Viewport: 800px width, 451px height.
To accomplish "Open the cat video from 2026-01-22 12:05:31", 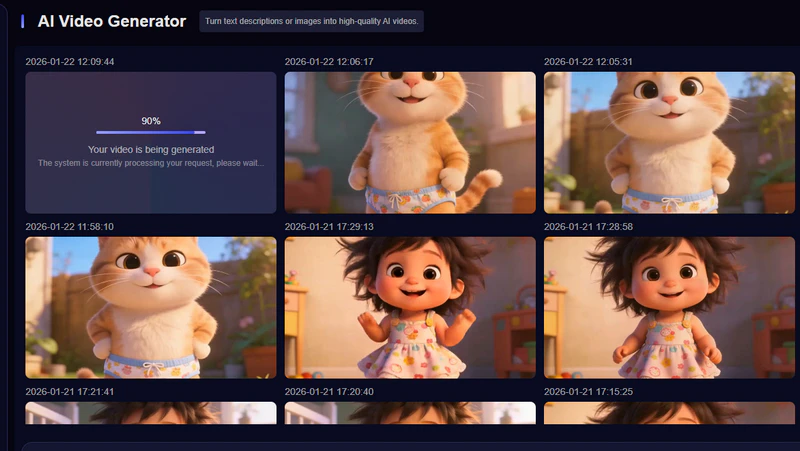I will [x=669, y=142].
